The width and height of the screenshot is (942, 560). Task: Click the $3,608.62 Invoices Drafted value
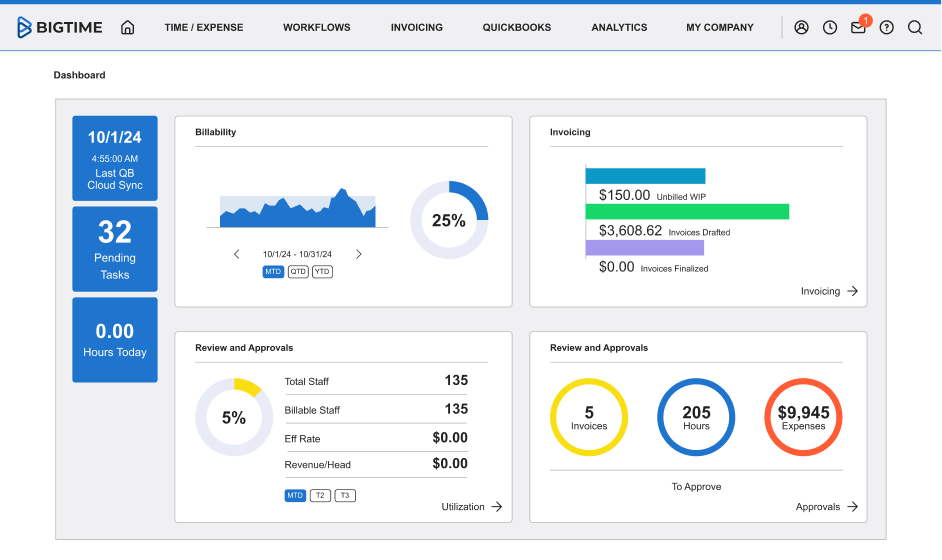630,231
